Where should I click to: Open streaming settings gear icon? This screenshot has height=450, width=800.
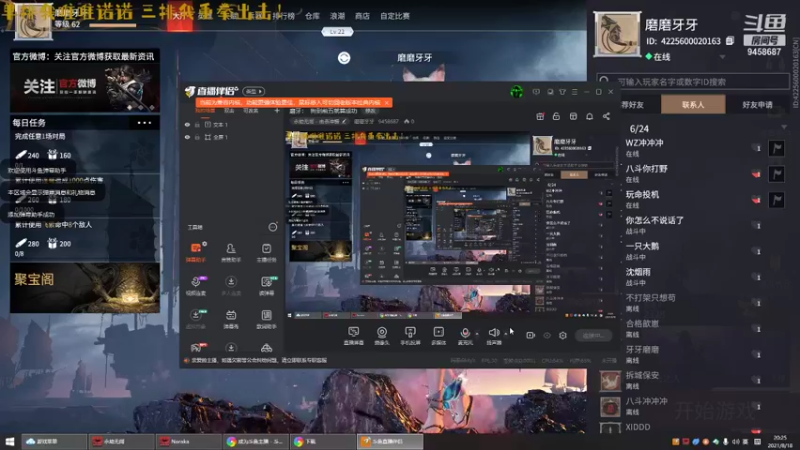pos(563,335)
